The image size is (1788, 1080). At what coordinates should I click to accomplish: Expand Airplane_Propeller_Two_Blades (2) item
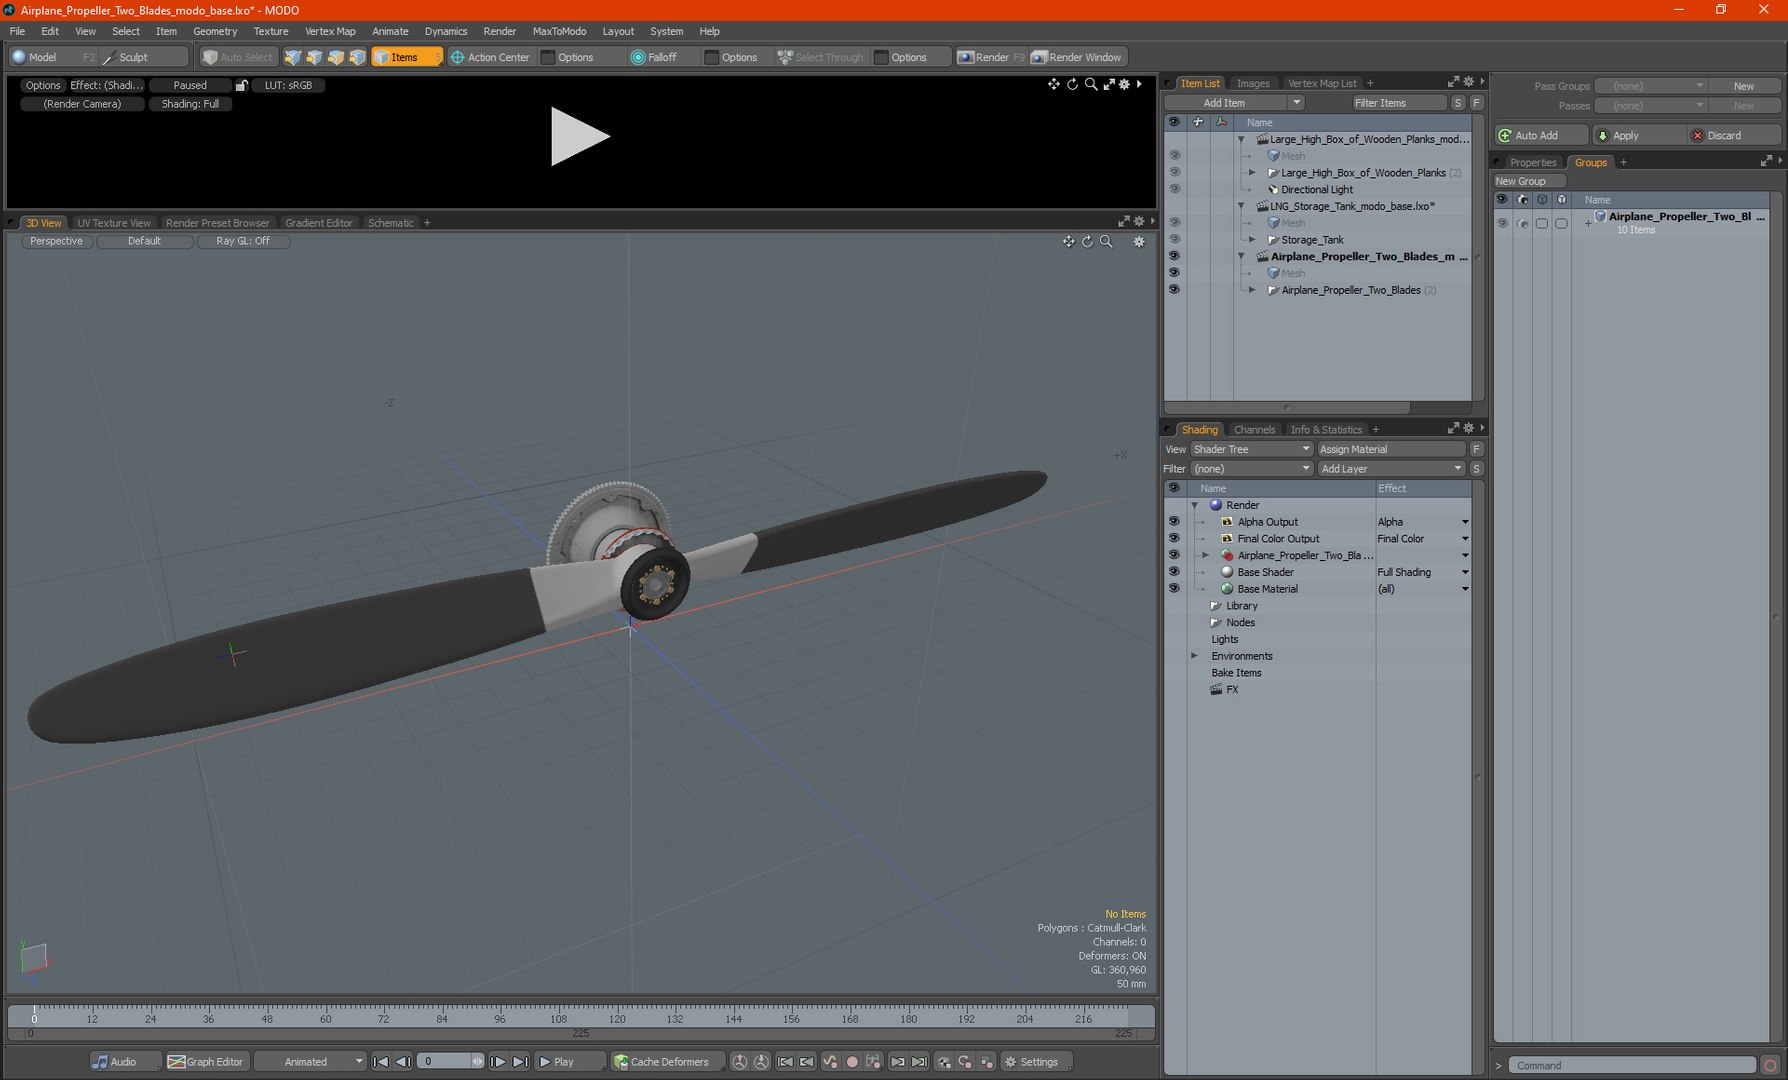tap(1252, 290)
